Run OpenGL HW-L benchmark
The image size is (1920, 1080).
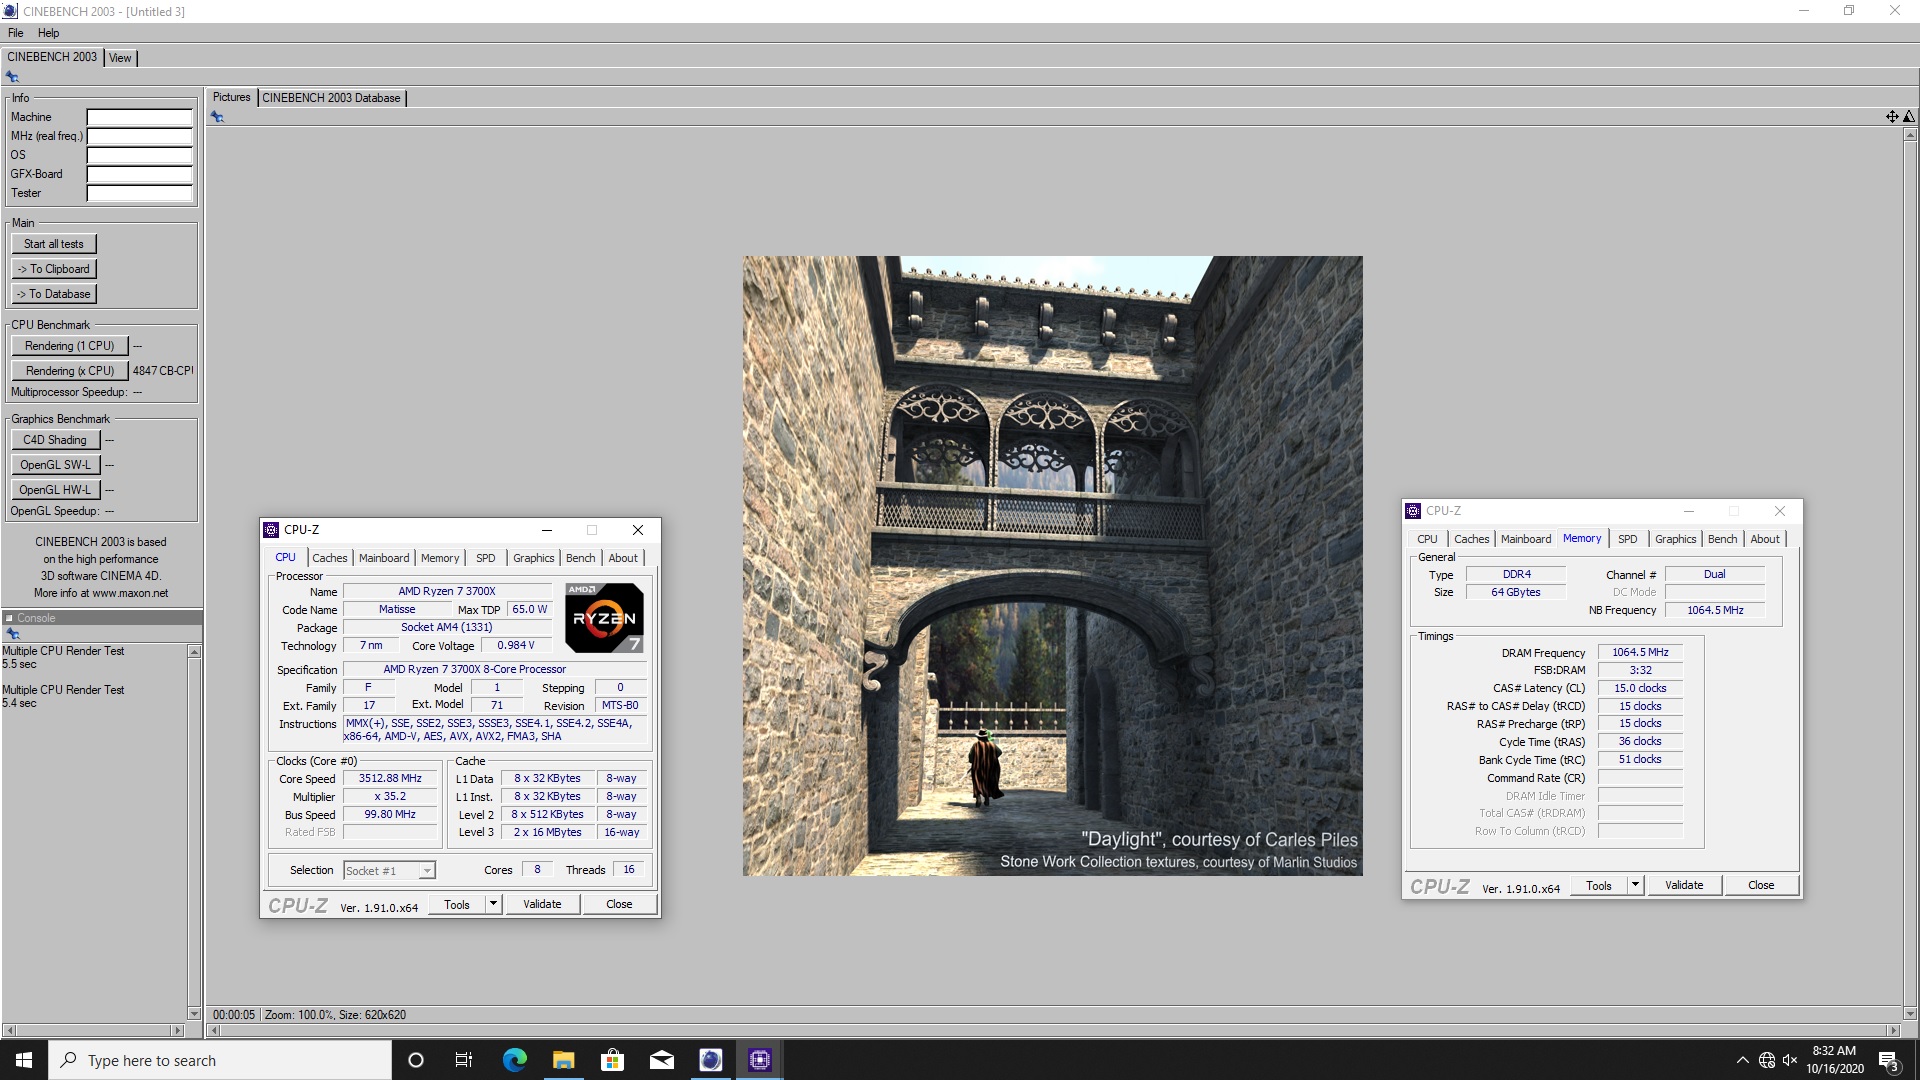click(56, 490)
